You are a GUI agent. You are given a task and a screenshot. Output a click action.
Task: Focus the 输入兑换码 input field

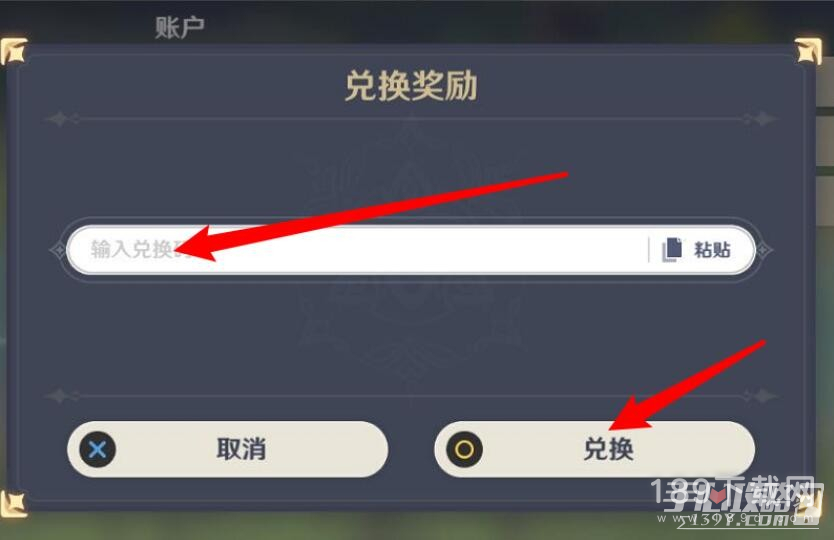coord(357,250)
